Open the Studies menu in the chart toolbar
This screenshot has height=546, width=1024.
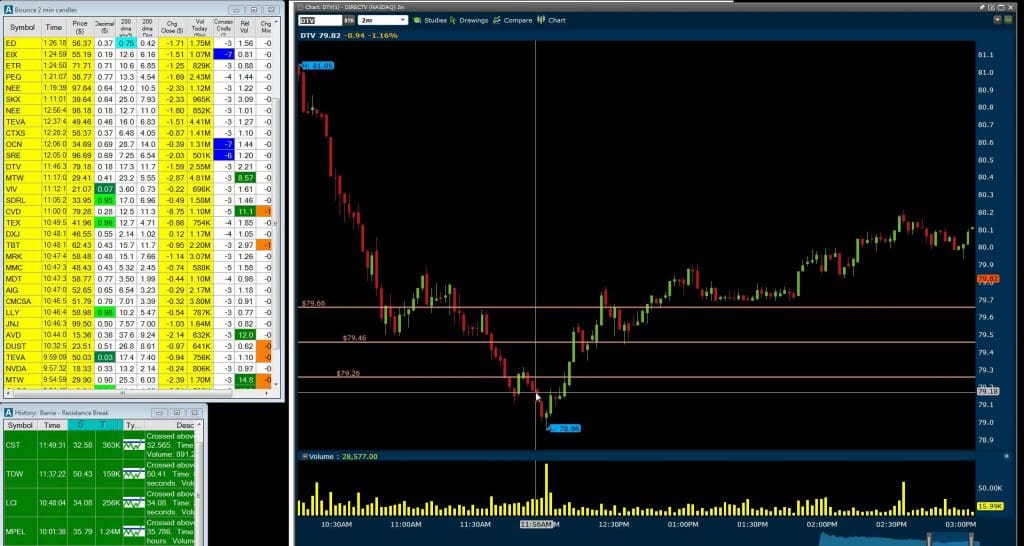(x=430, y=20)
